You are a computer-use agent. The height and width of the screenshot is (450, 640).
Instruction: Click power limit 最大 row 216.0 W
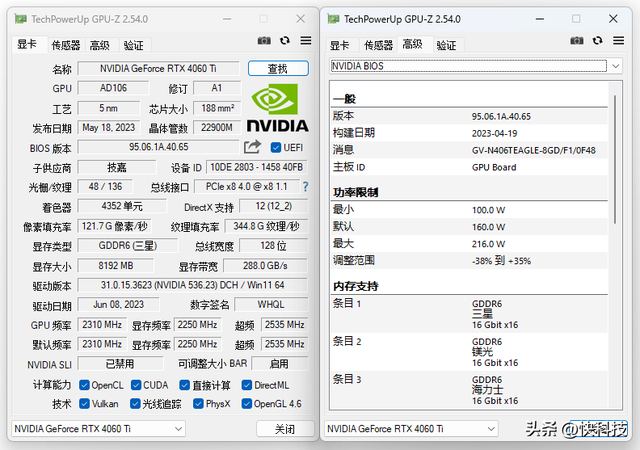pyautogui.click(x=469, y=244)
